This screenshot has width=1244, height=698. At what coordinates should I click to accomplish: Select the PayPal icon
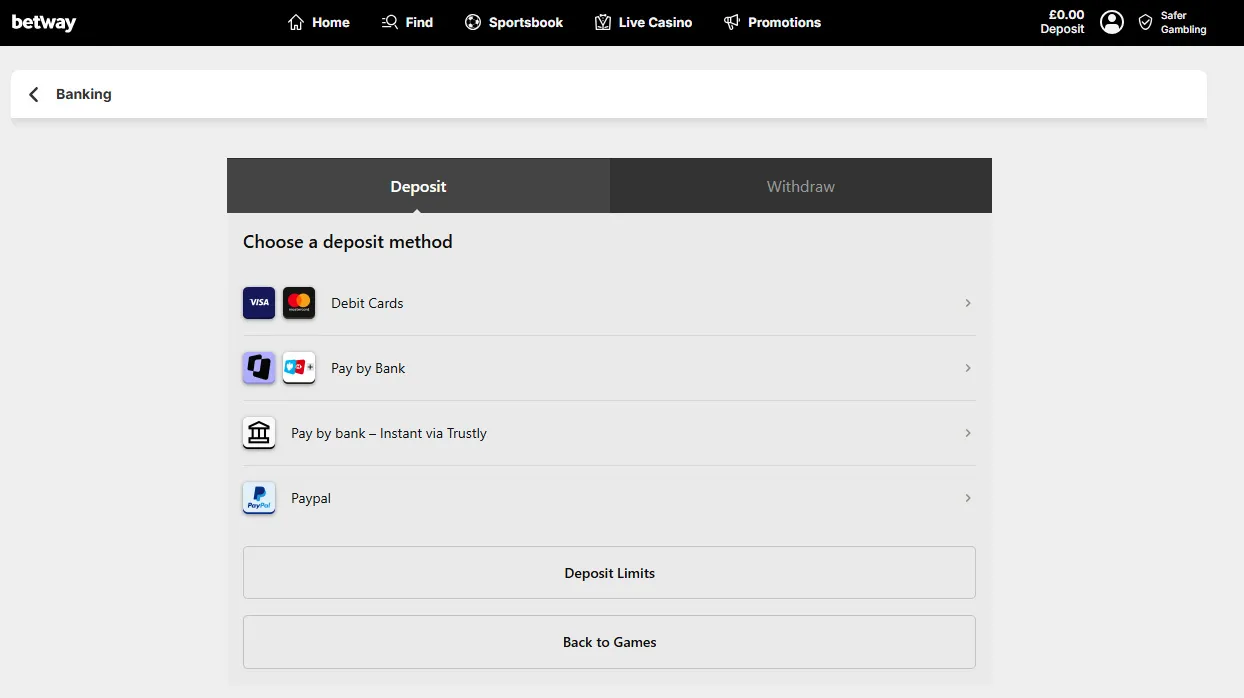(258, 497)
